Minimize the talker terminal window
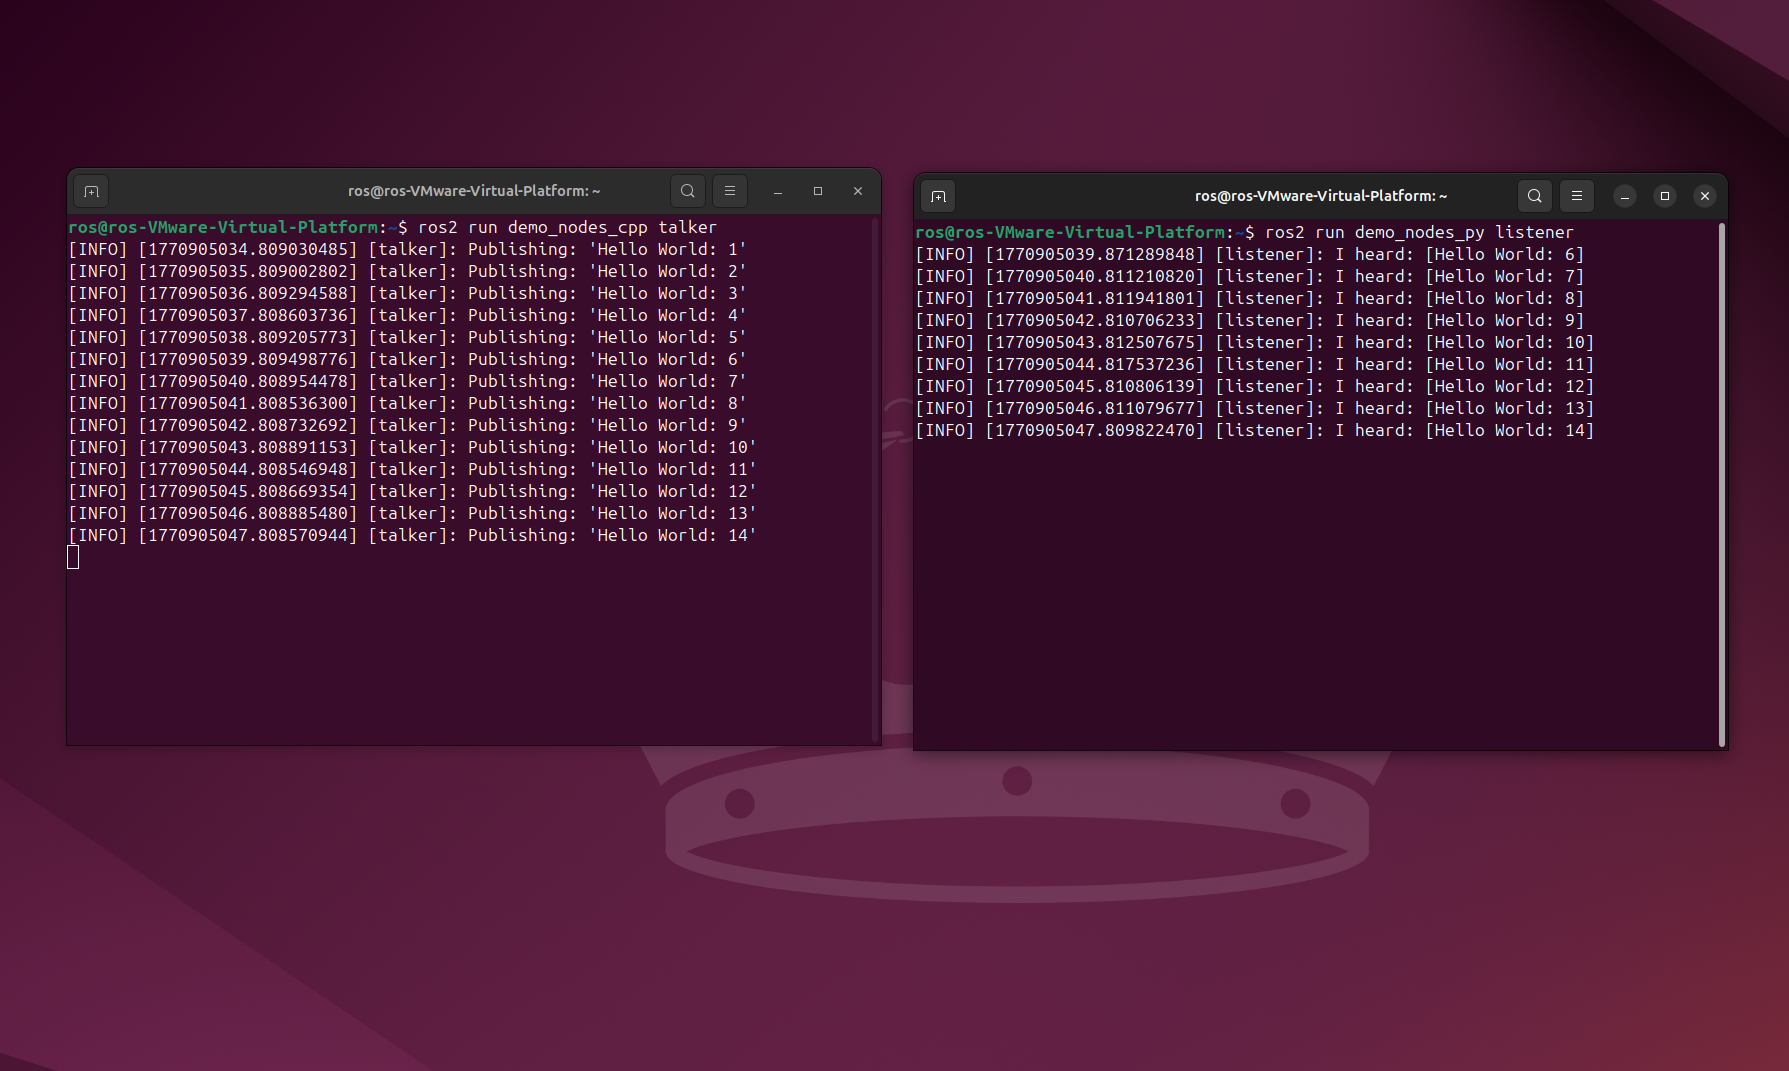 pos(778,191)
